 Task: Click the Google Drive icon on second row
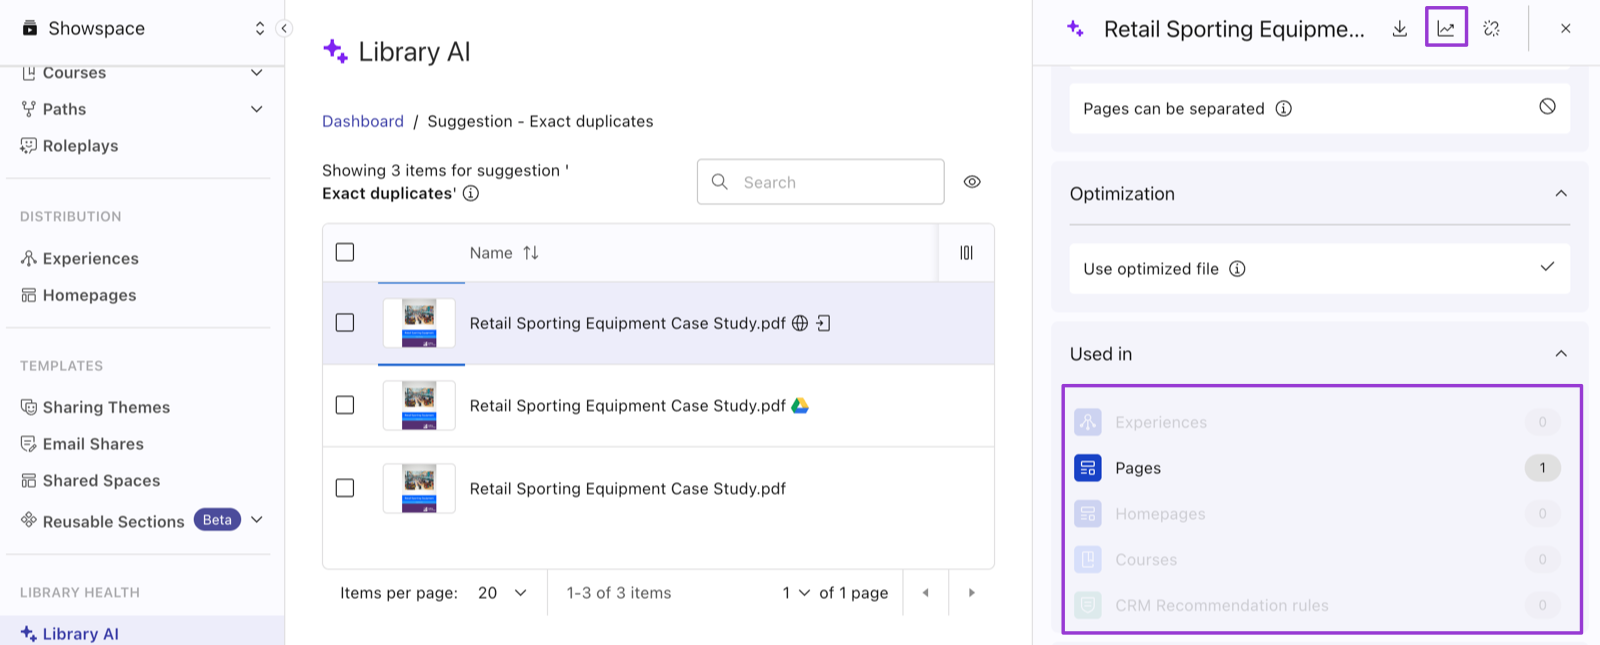(x=800, y=405)
